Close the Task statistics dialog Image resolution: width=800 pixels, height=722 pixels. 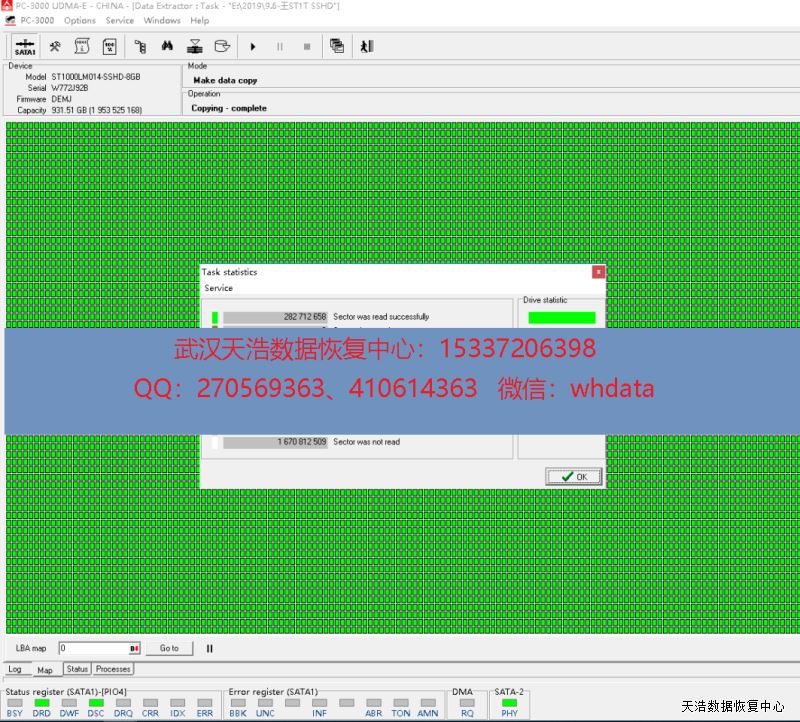pyautogui.click(x=598, y=271)
